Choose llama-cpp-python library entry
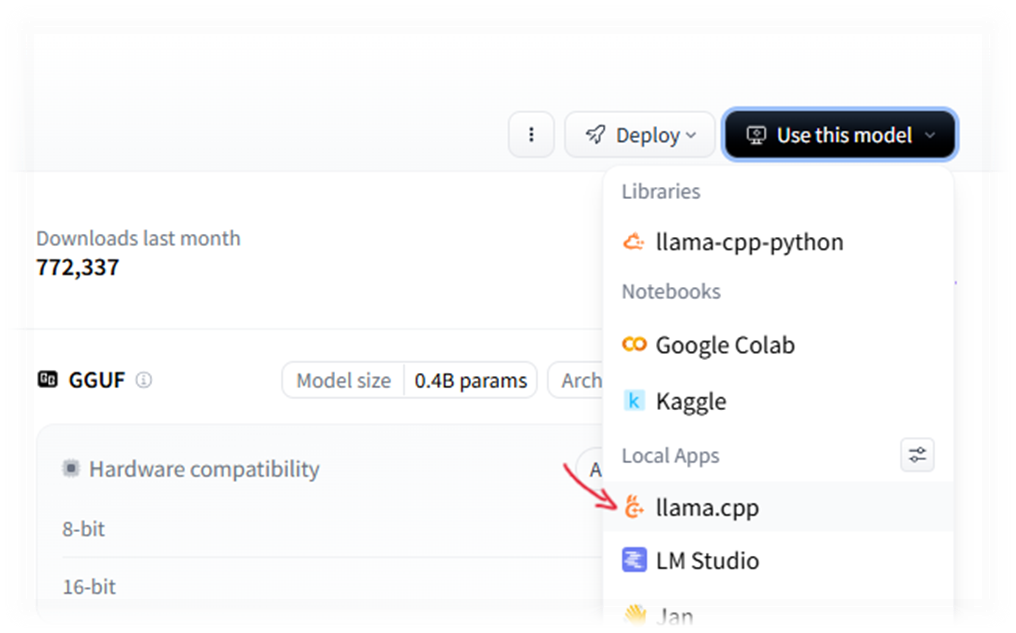This screenshot has height=633, width=1016. [749, 242]
